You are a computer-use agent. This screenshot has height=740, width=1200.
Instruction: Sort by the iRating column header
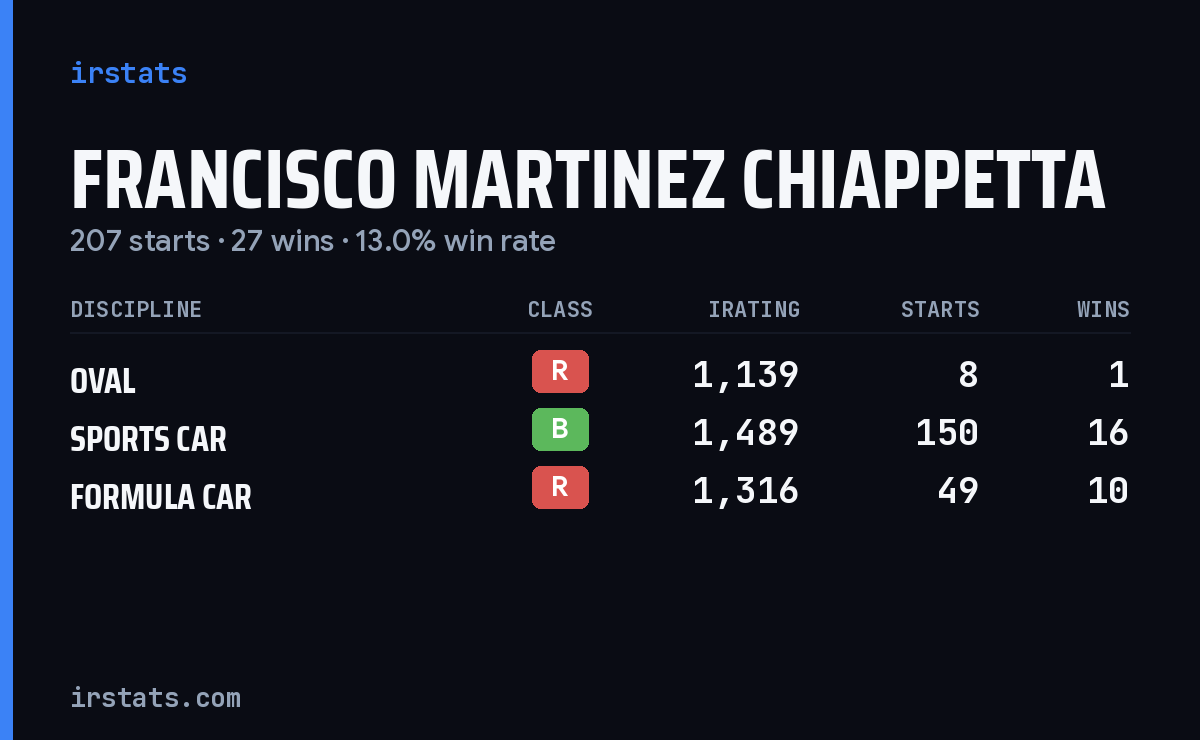coord(754,310)
